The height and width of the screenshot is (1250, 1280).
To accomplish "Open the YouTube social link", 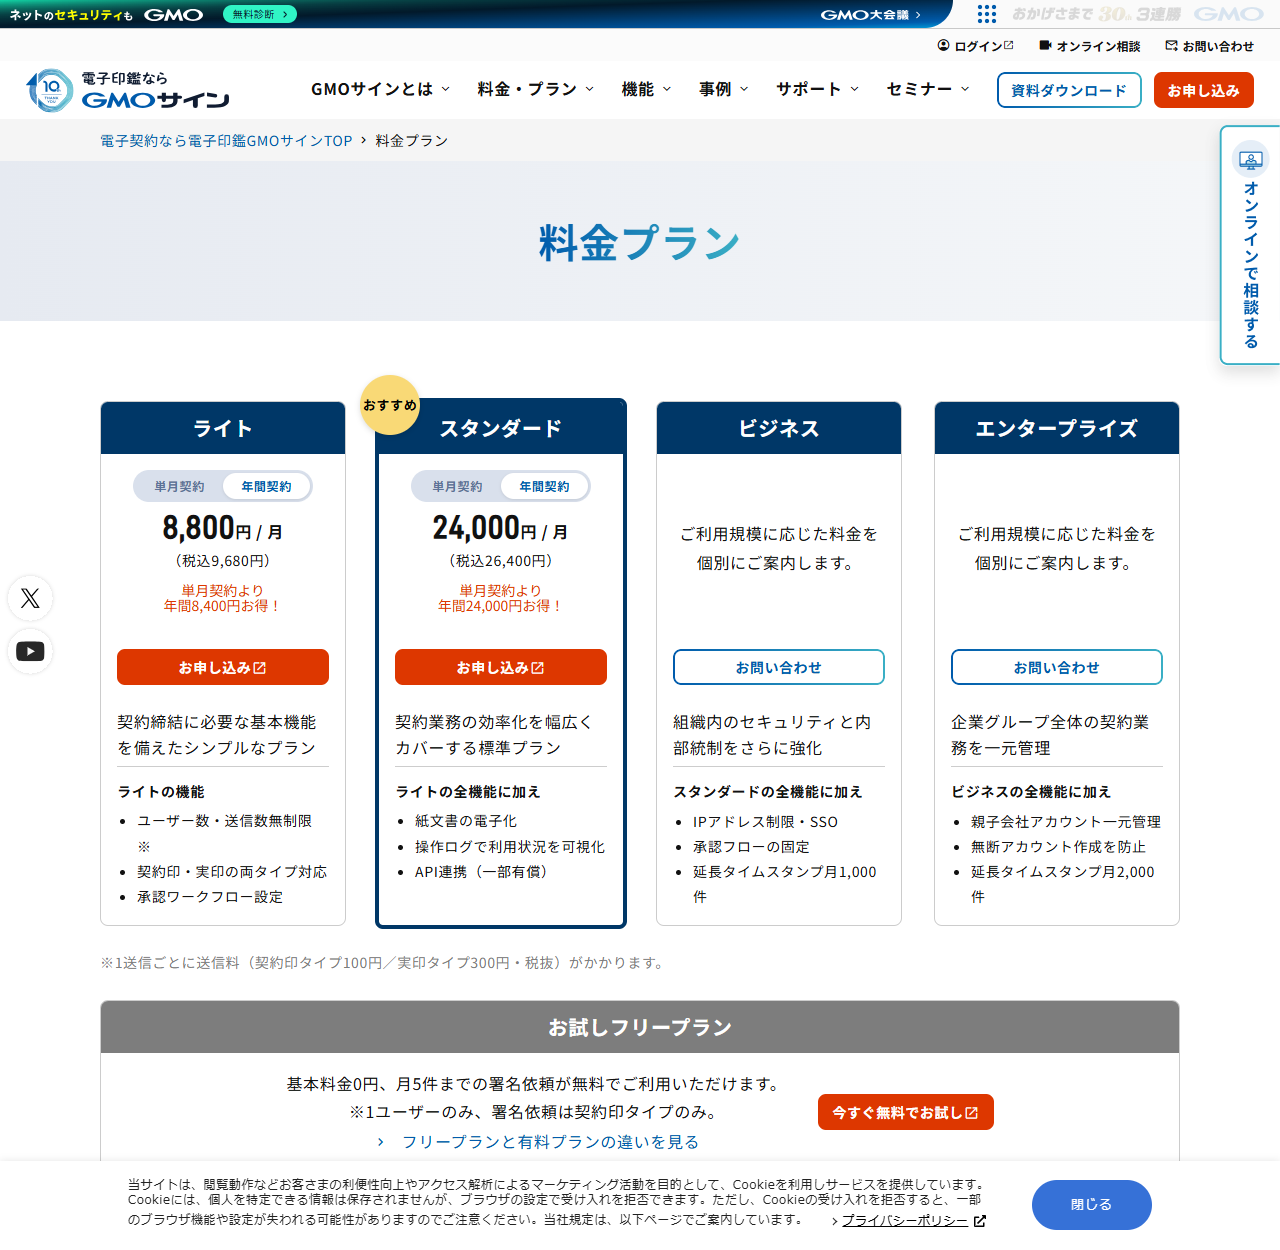I will pyautogui.click(x=30, y=651).
